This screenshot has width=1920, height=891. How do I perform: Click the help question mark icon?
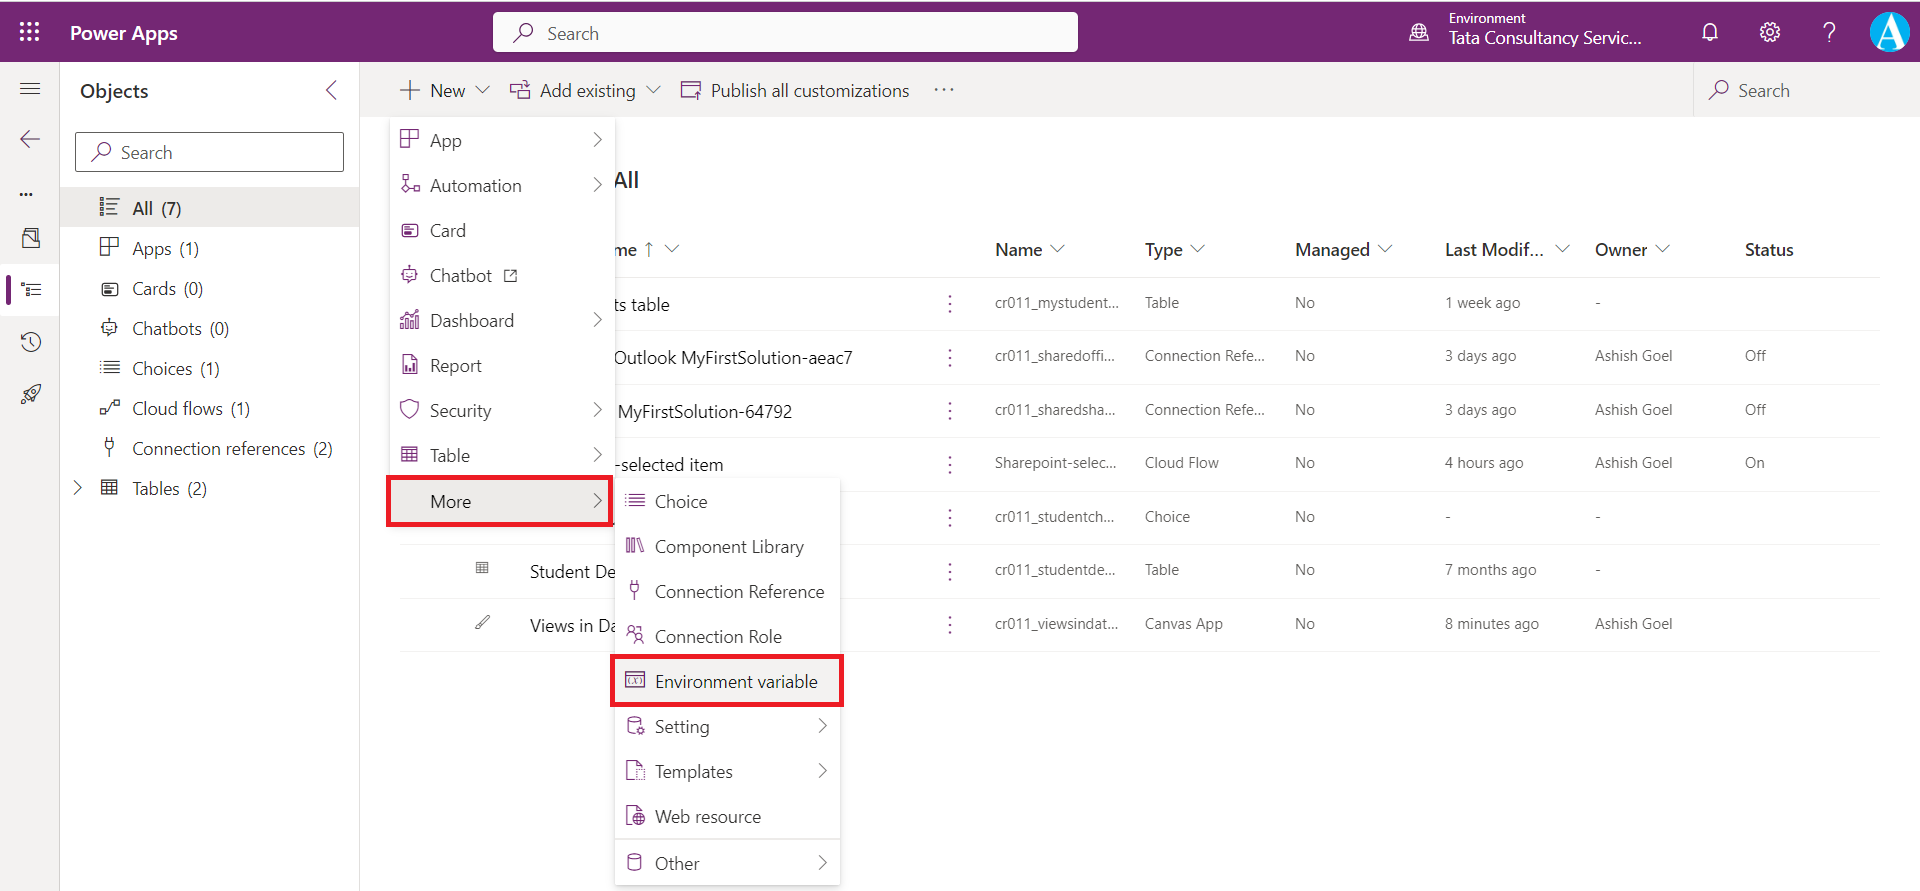[x=1829, y=32]
